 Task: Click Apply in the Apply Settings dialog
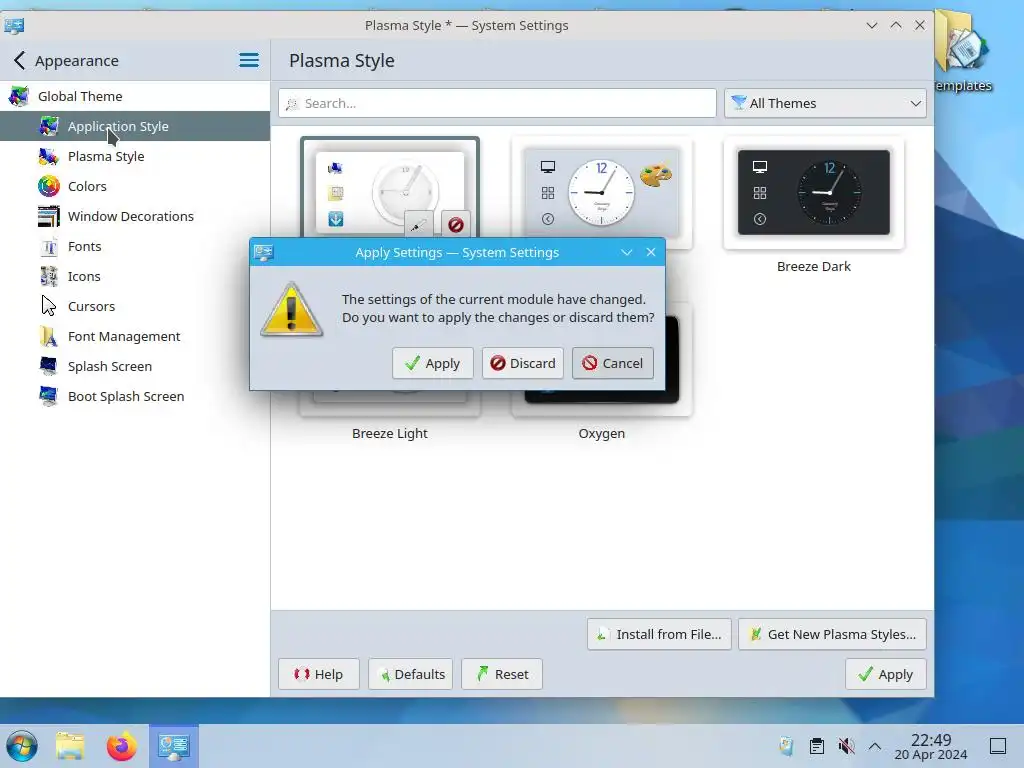432,363
